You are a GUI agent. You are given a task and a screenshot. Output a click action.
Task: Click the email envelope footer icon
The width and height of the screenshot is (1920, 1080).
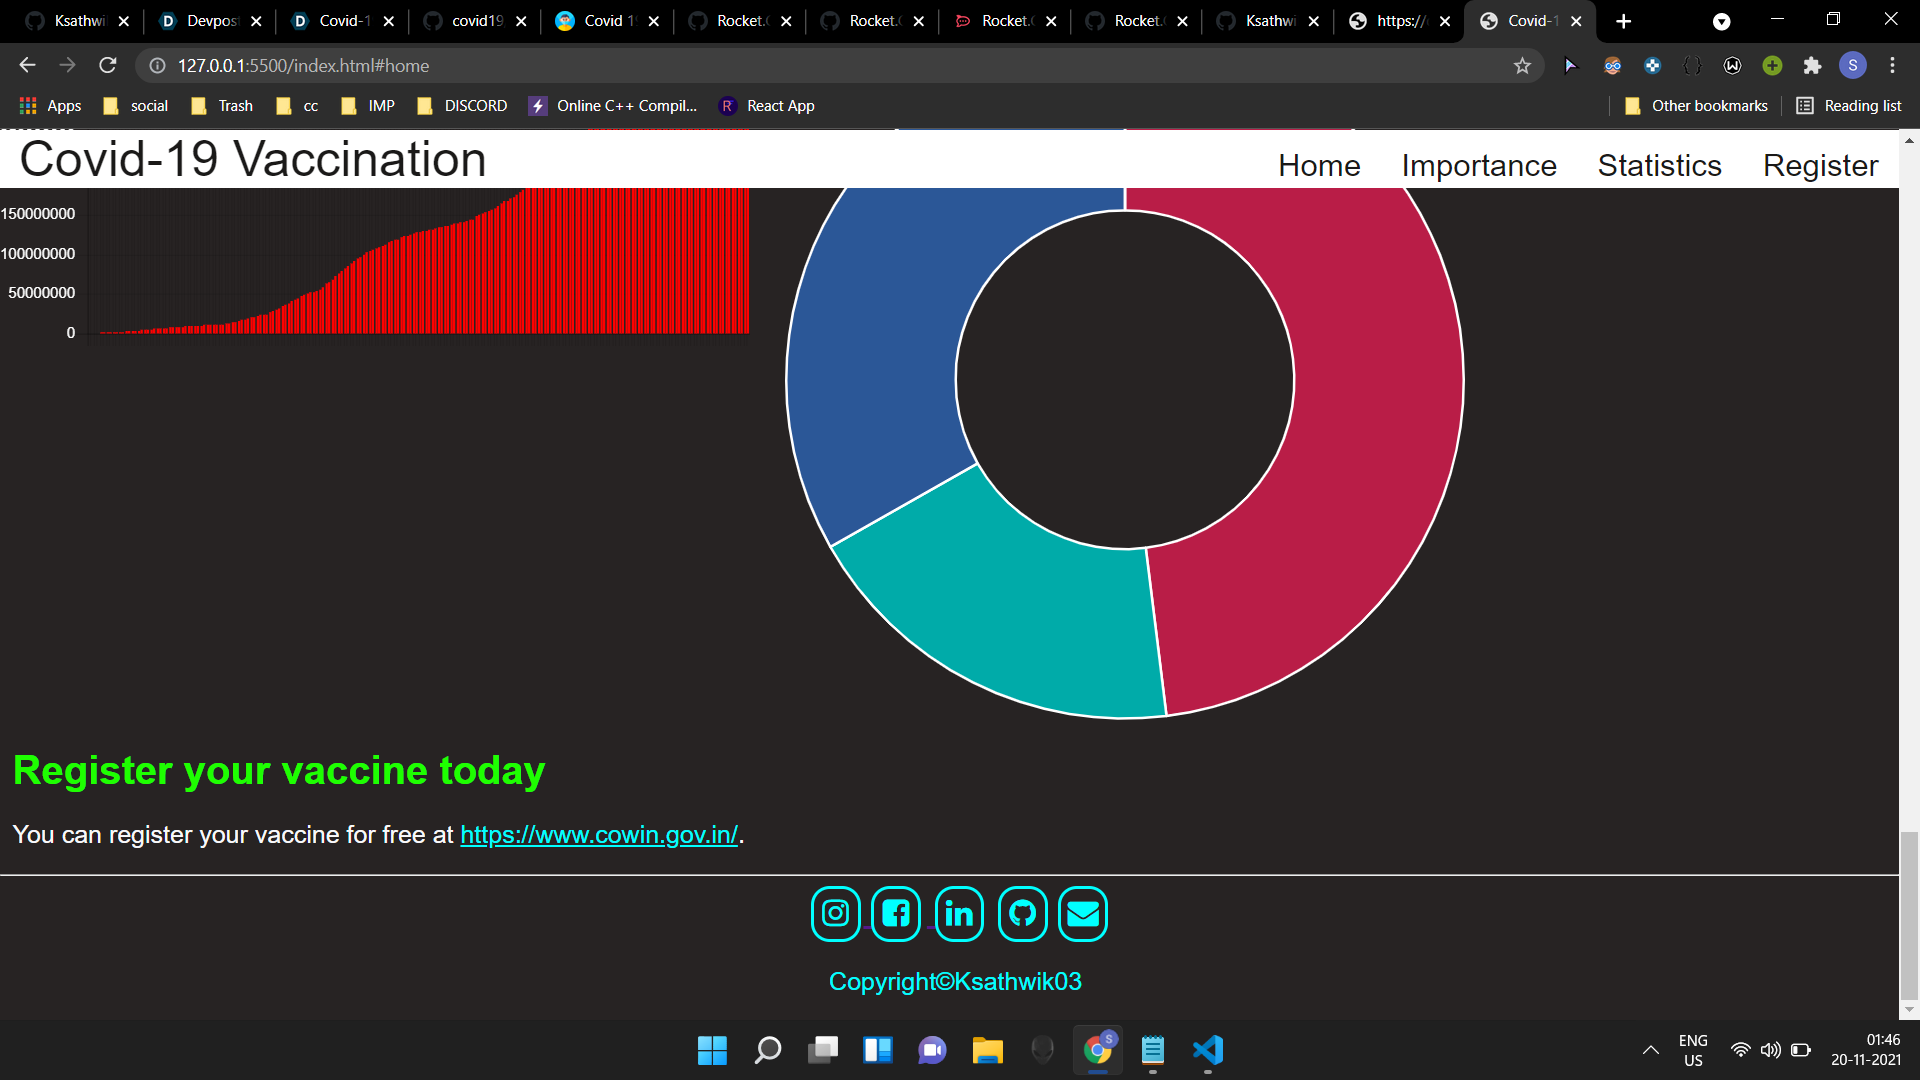(x=1083, y=913)
